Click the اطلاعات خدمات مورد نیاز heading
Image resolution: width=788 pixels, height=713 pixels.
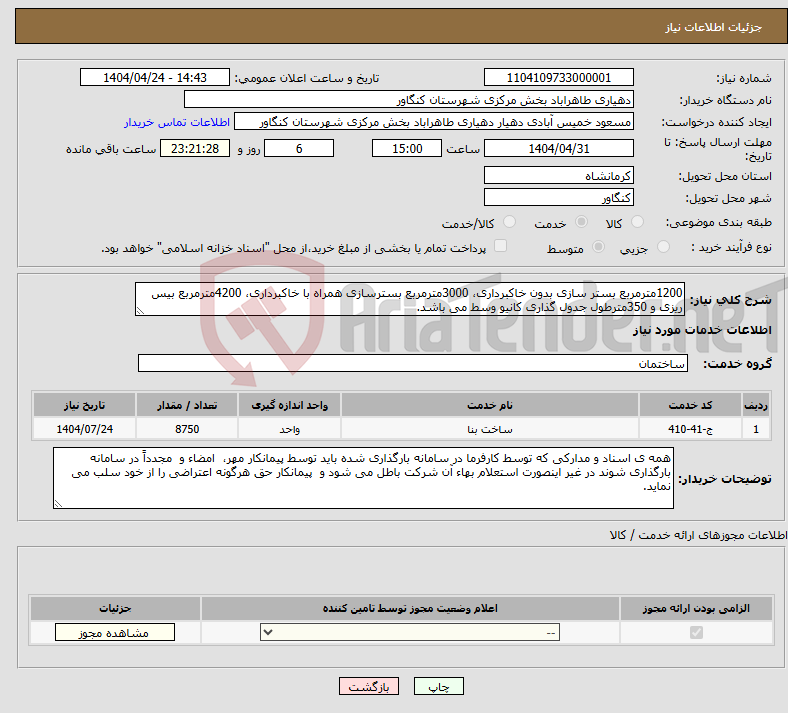(702, 330)
